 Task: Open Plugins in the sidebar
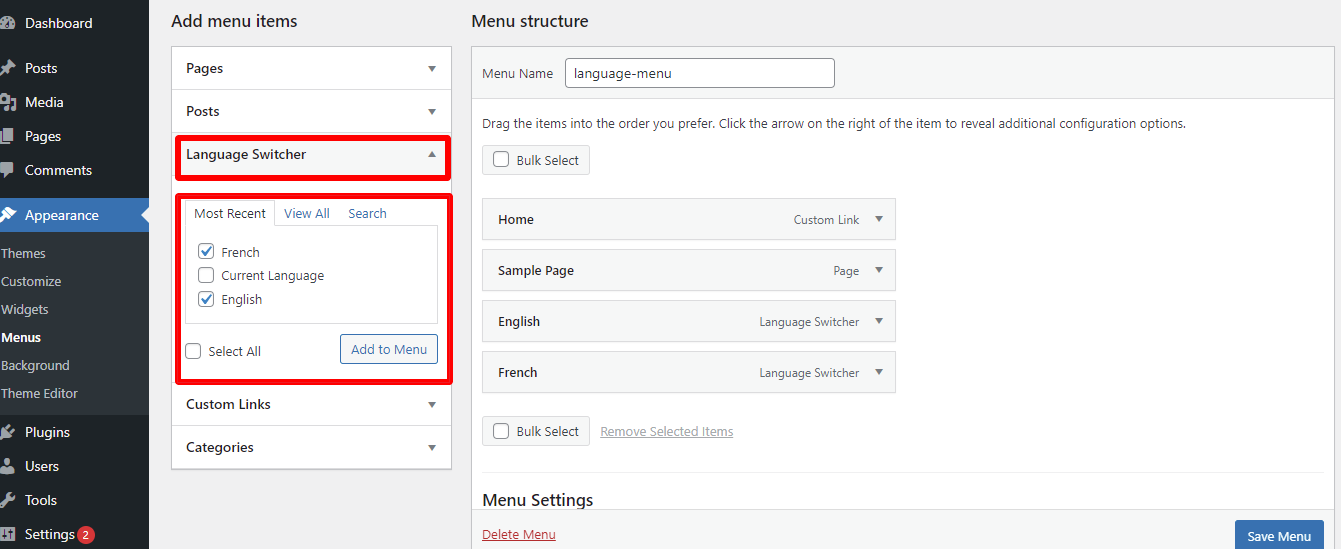tap(47, 432)
